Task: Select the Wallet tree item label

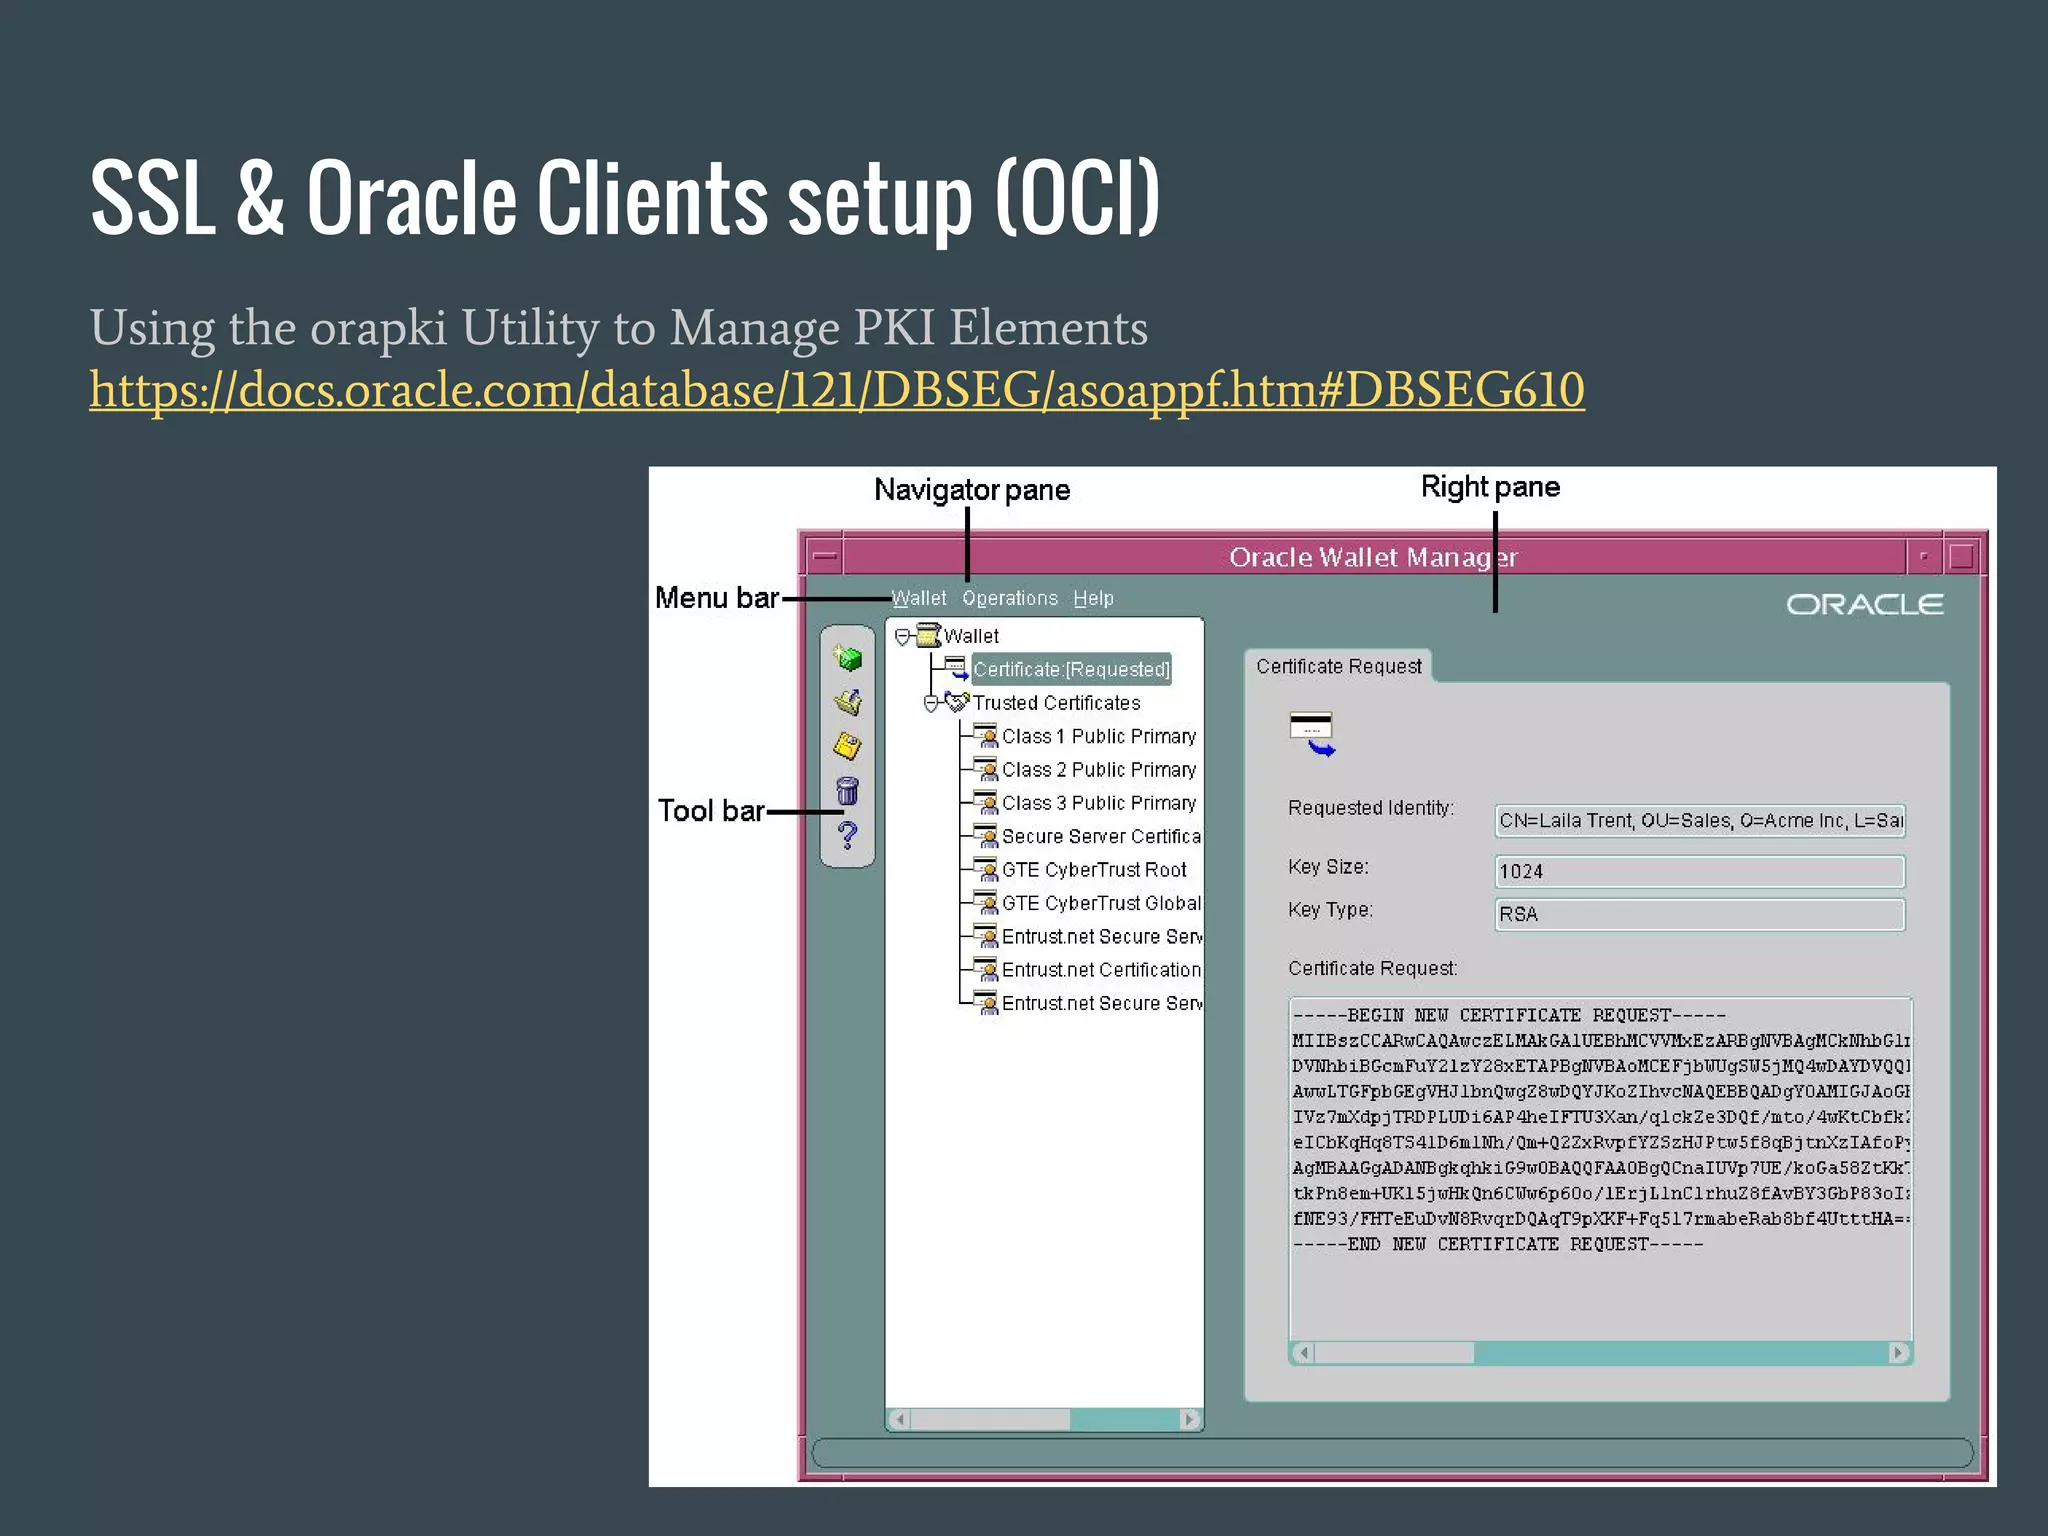Action: click(971, 636)
